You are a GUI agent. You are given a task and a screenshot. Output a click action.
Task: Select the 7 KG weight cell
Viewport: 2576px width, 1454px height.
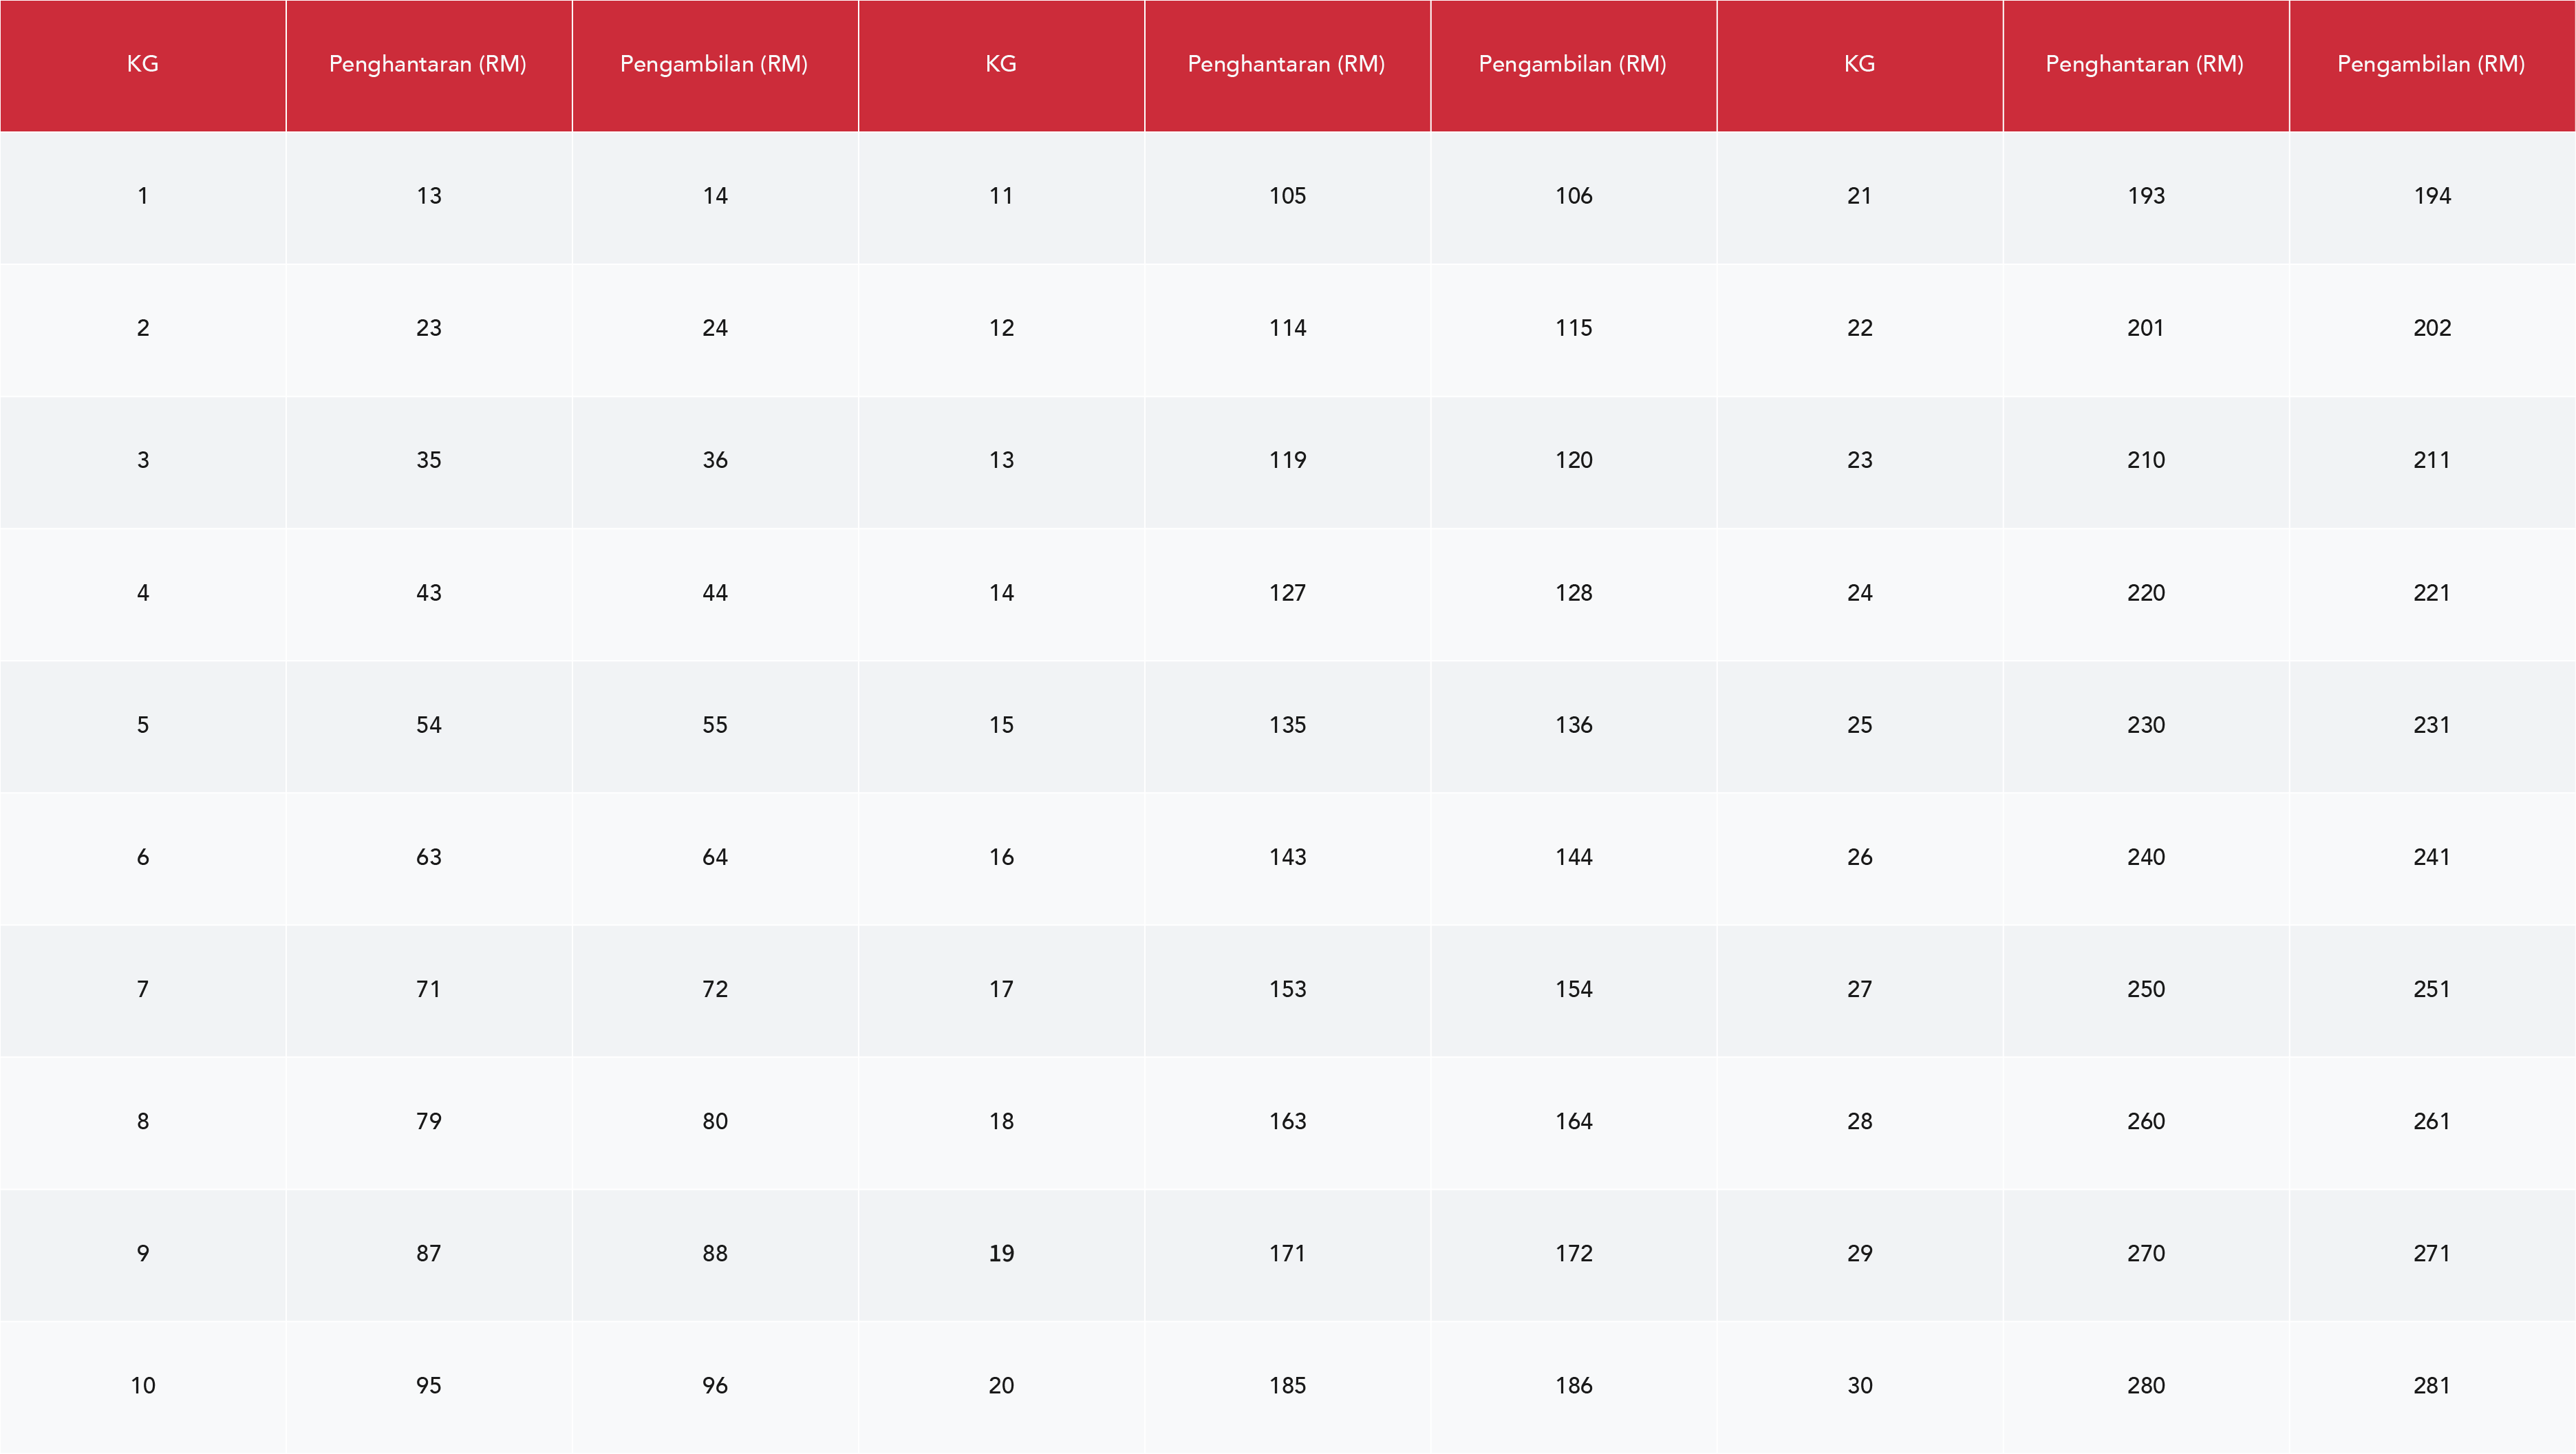point(143,989)
